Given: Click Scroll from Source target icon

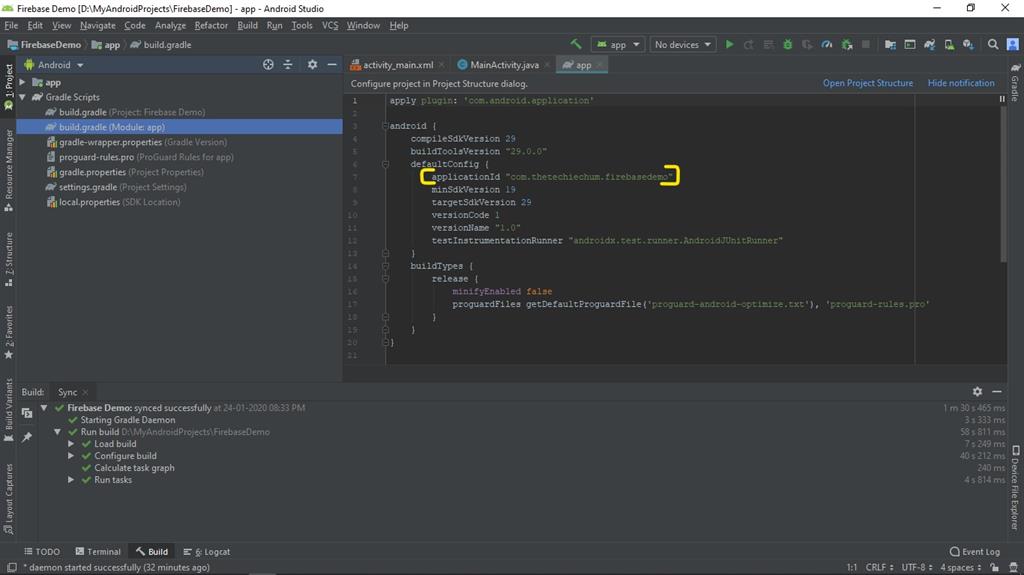Looking at the screenshot, I should (x=268, y=65).
